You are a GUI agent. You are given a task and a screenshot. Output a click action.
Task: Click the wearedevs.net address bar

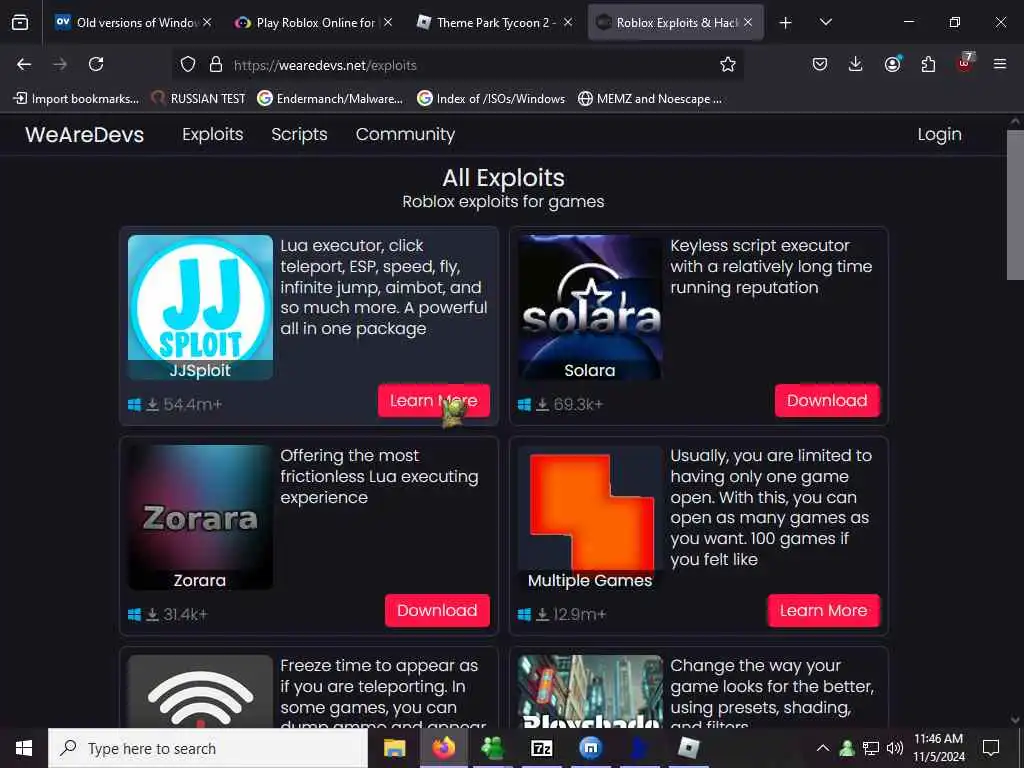click(457, 65)
